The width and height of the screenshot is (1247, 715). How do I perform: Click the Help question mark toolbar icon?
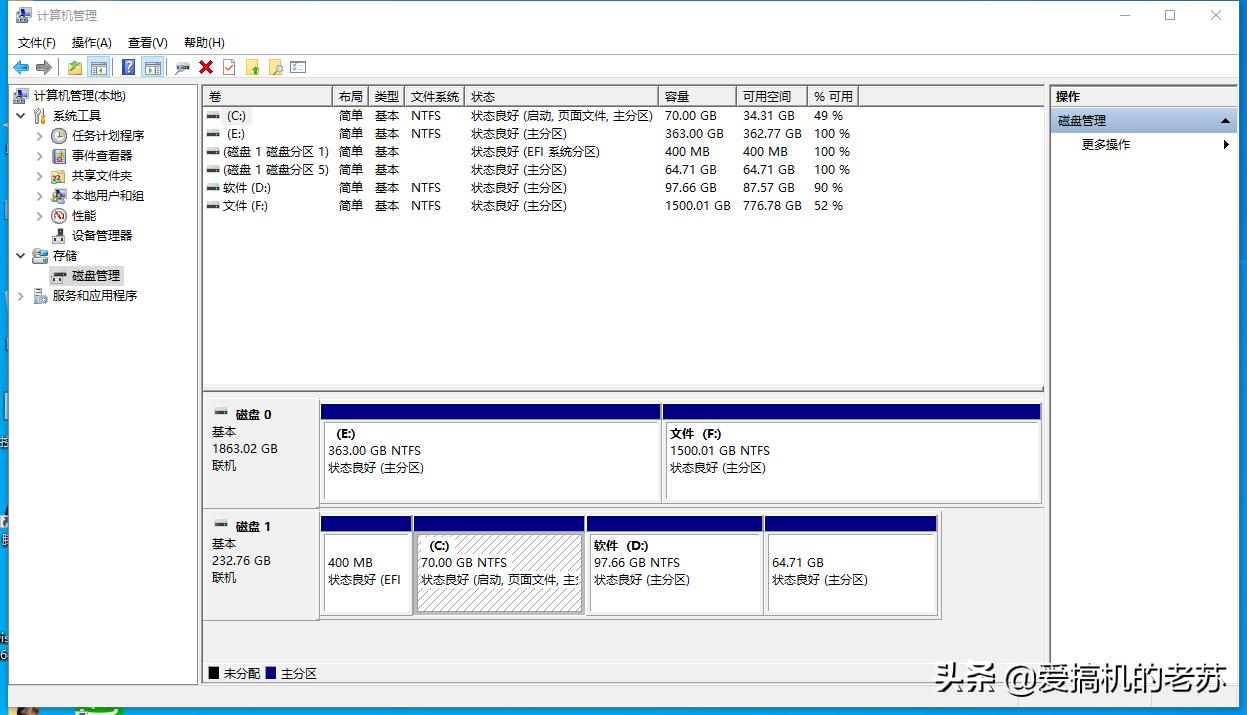tap(128, 67)
